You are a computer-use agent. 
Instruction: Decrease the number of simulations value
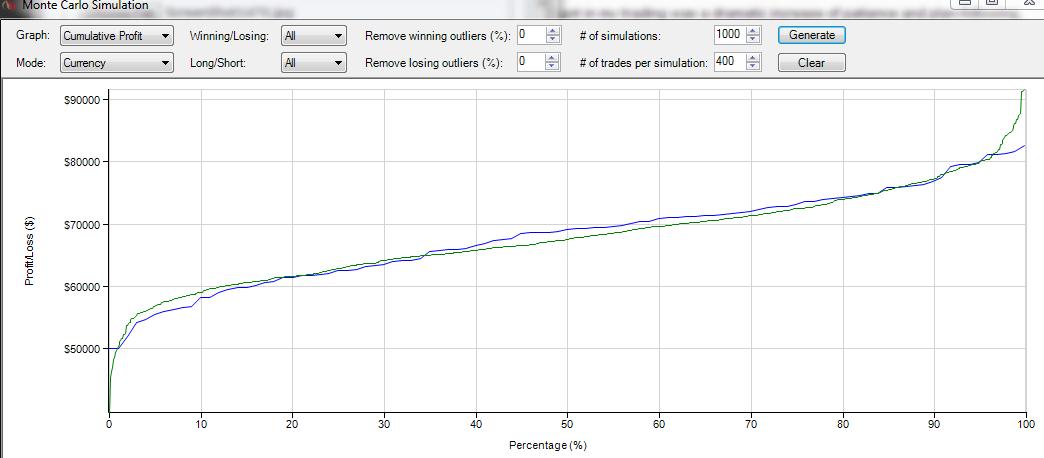point(753,39)
